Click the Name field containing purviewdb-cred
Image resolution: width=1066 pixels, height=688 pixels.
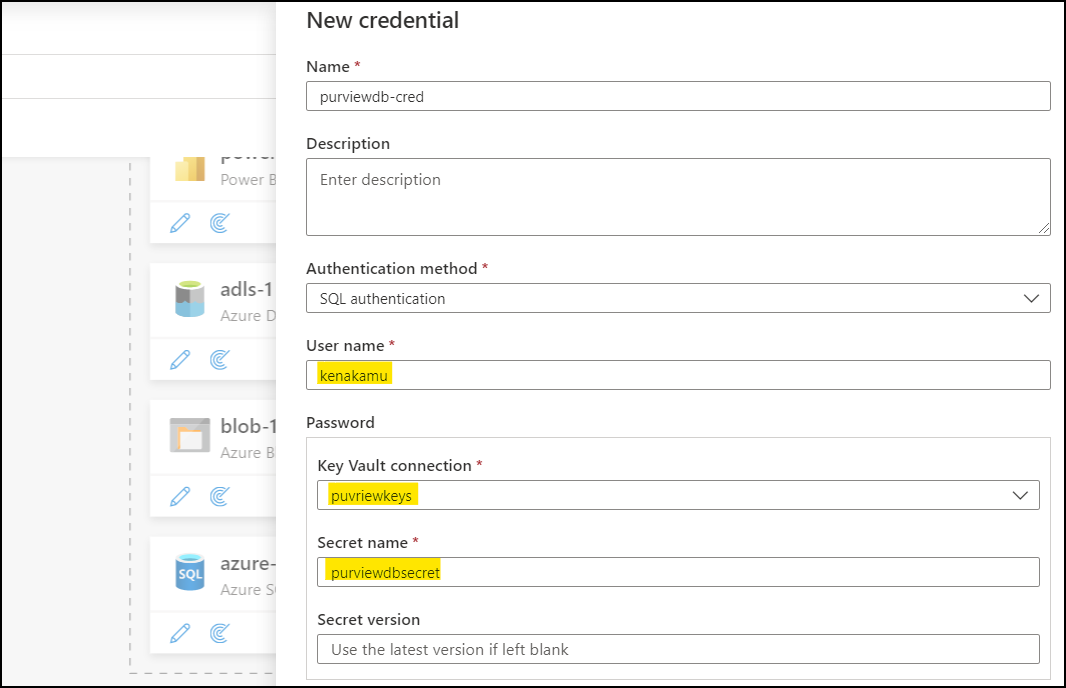(x=678, y=96)
